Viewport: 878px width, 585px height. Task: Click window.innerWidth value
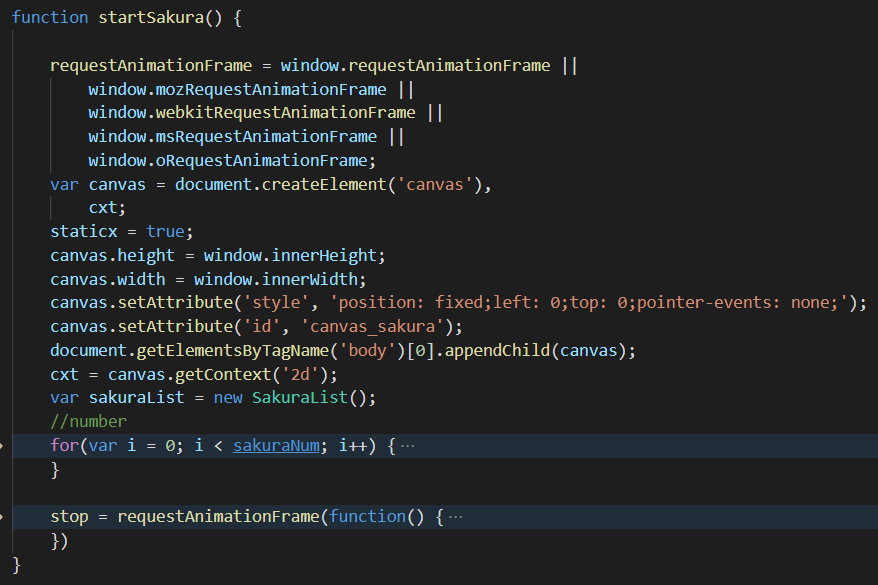click(276, 279)
